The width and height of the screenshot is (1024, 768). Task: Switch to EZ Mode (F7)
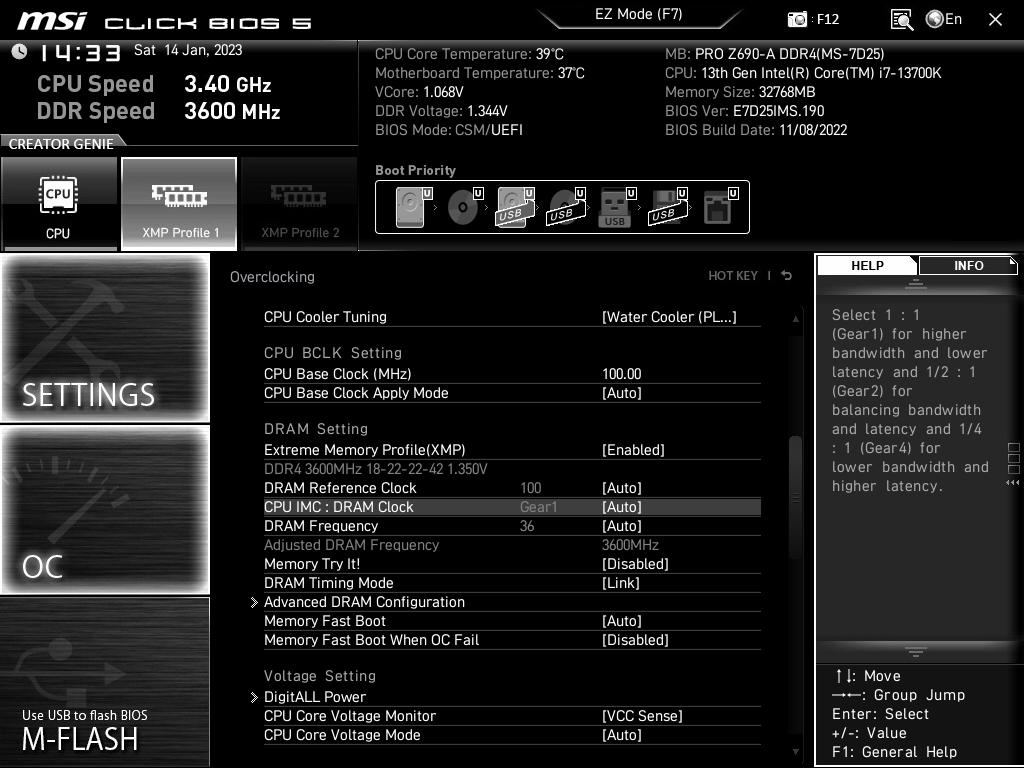click(639, 14)
